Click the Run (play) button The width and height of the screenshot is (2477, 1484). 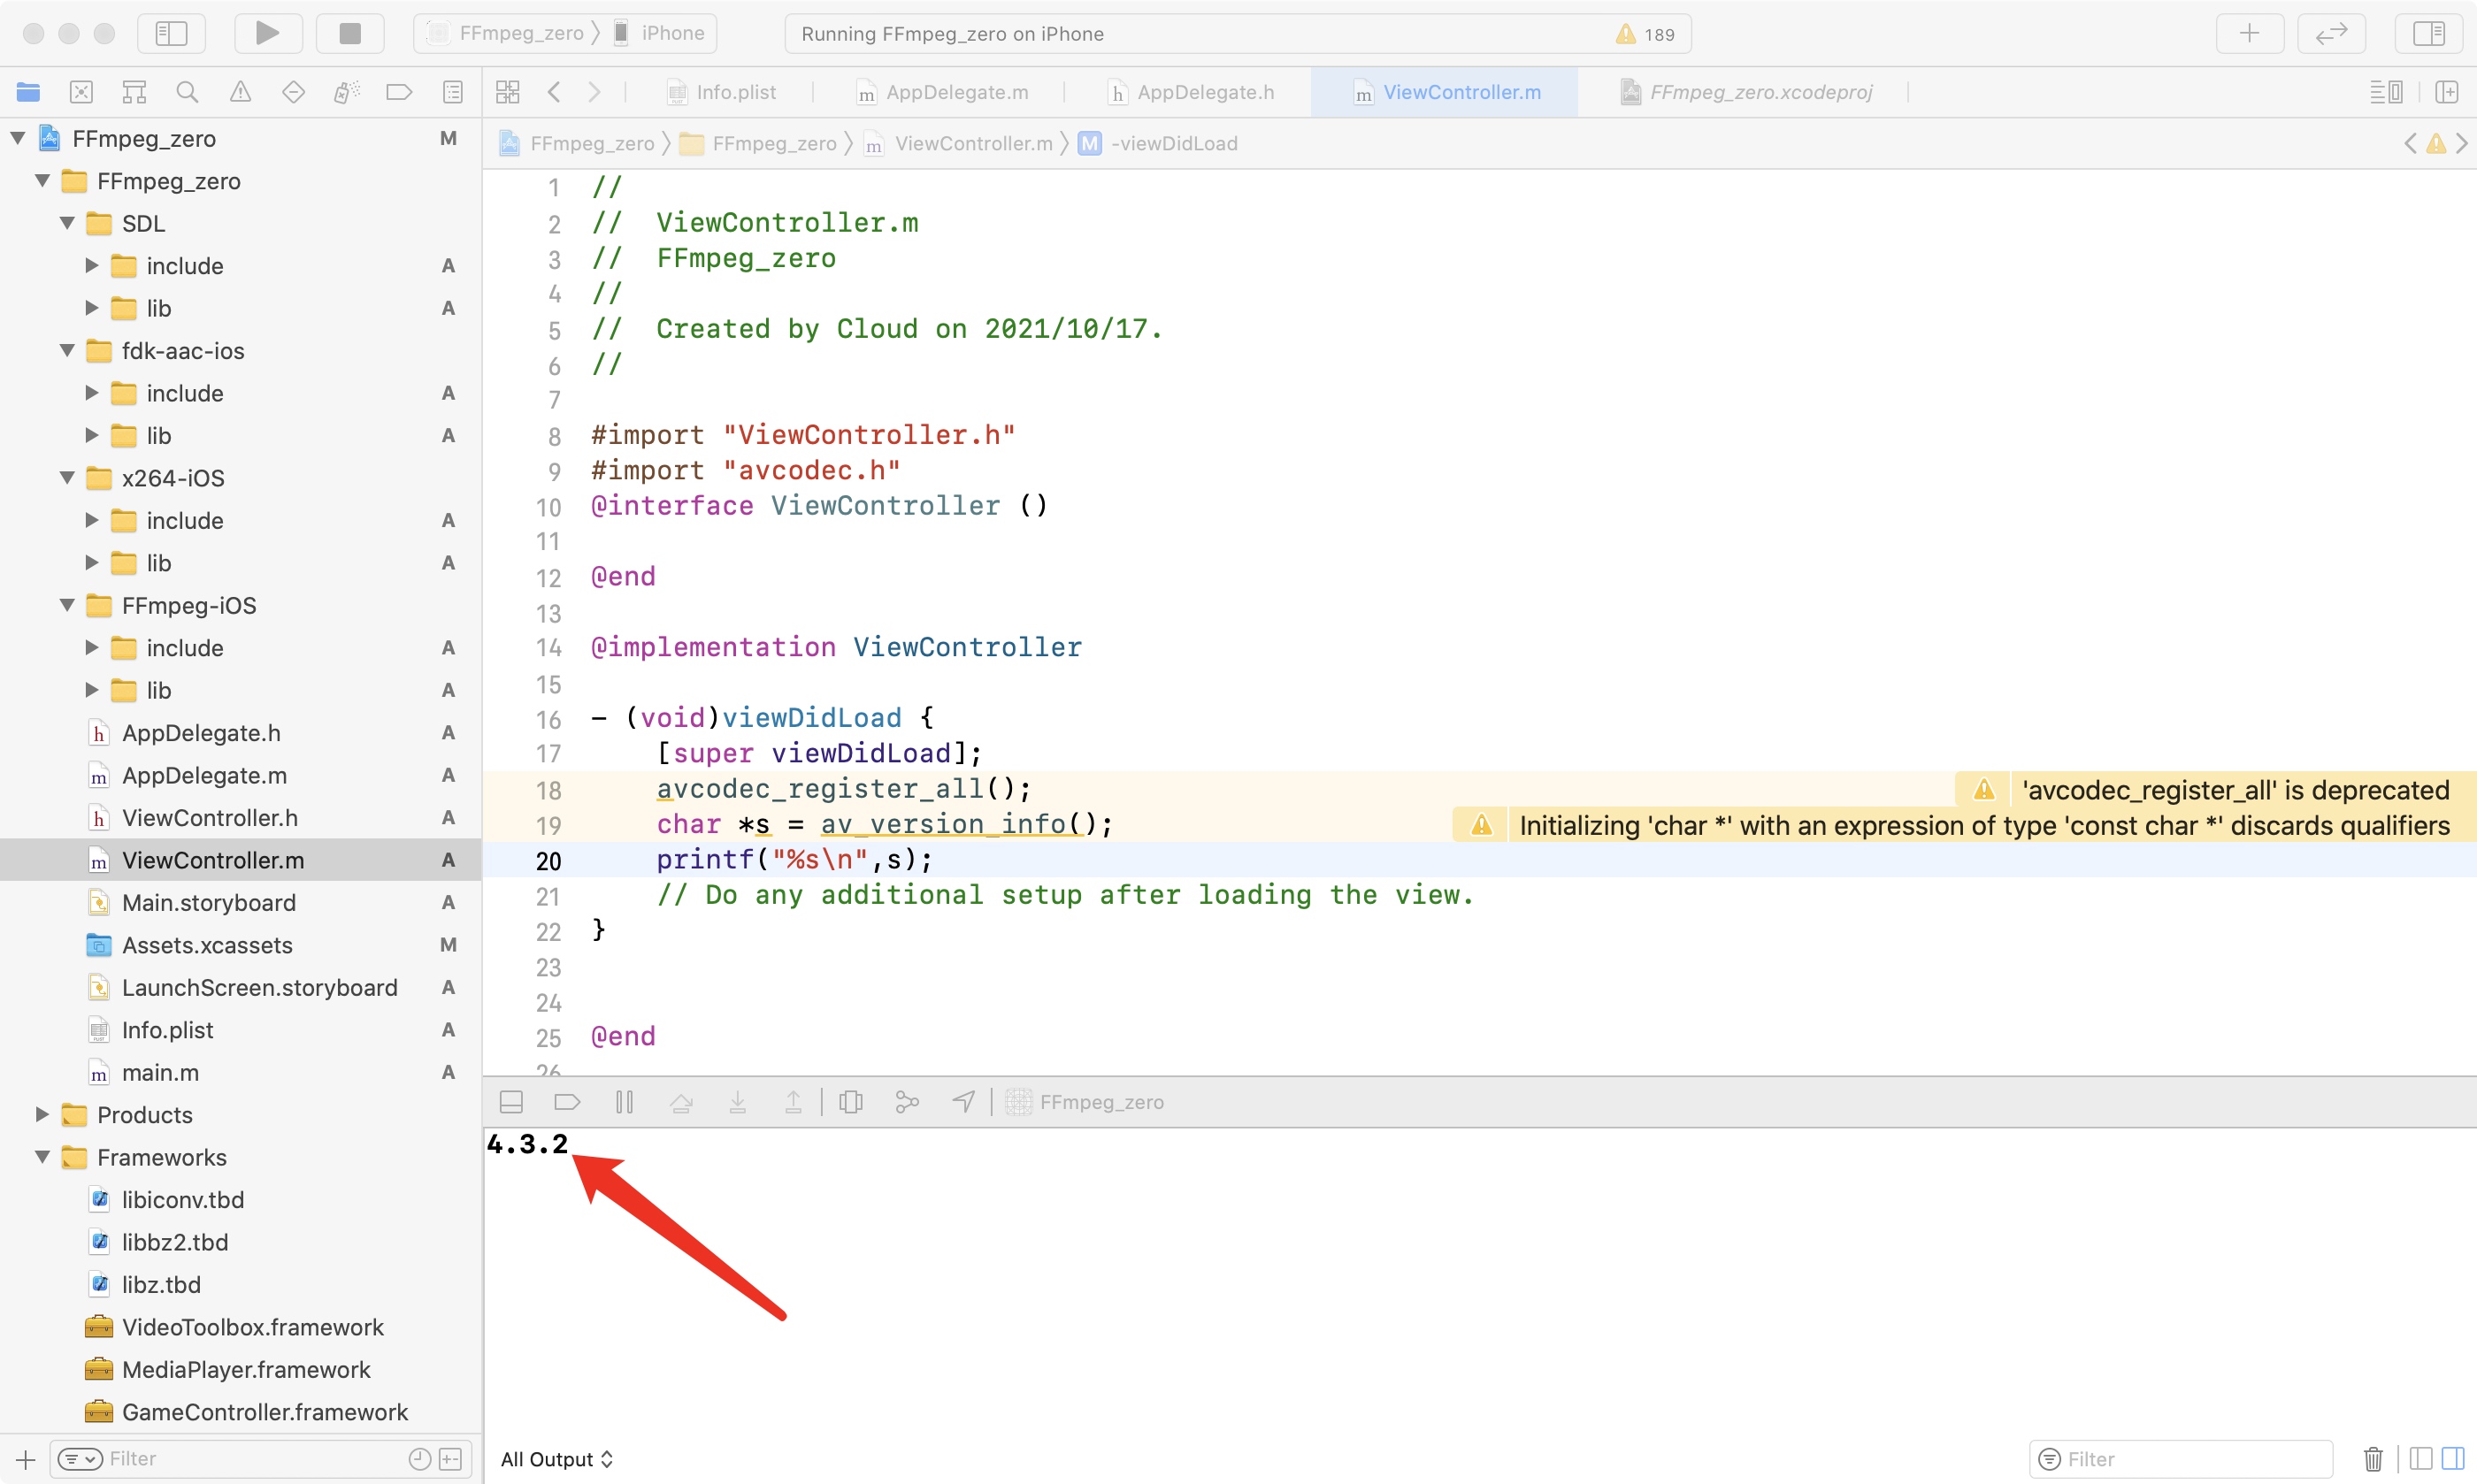[267, 33]
